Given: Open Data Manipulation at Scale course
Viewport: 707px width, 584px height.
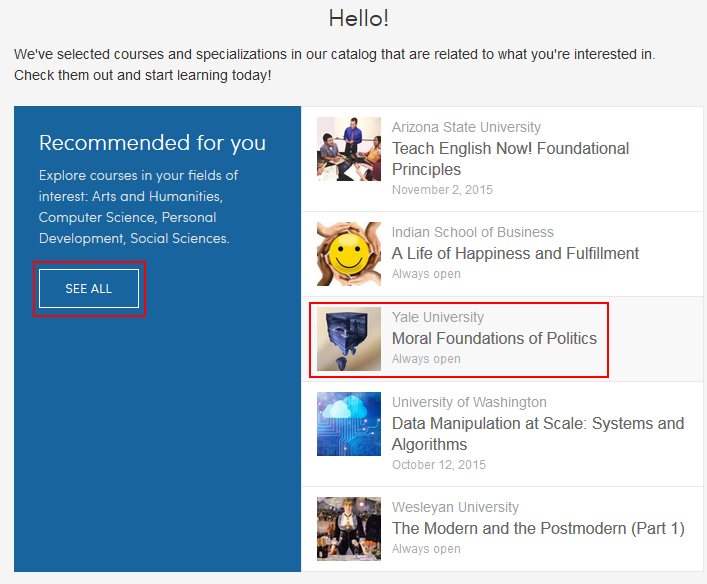Looking at the screenshot, I should 538,434.
